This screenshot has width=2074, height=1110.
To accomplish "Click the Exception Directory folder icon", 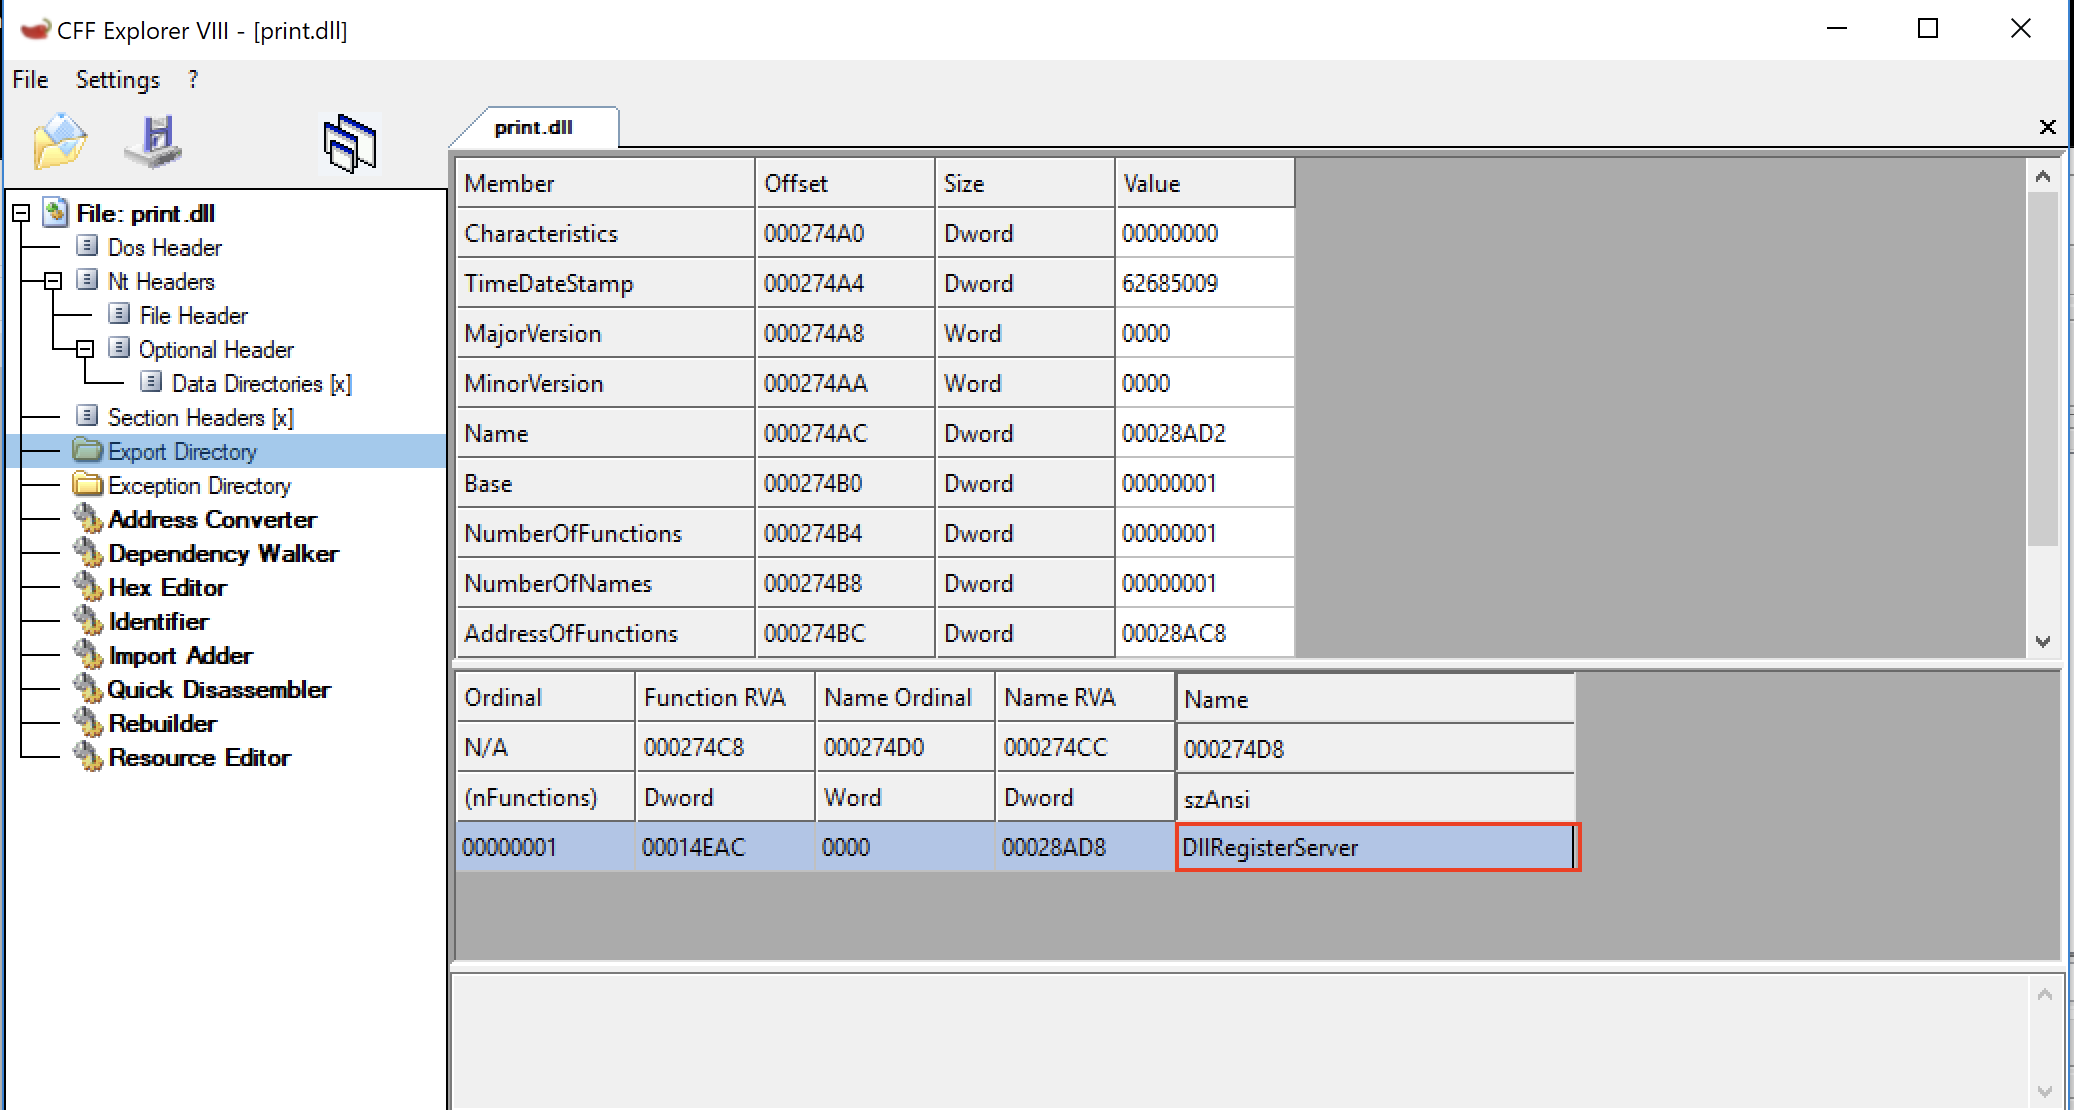I will [x=88, y=484].
